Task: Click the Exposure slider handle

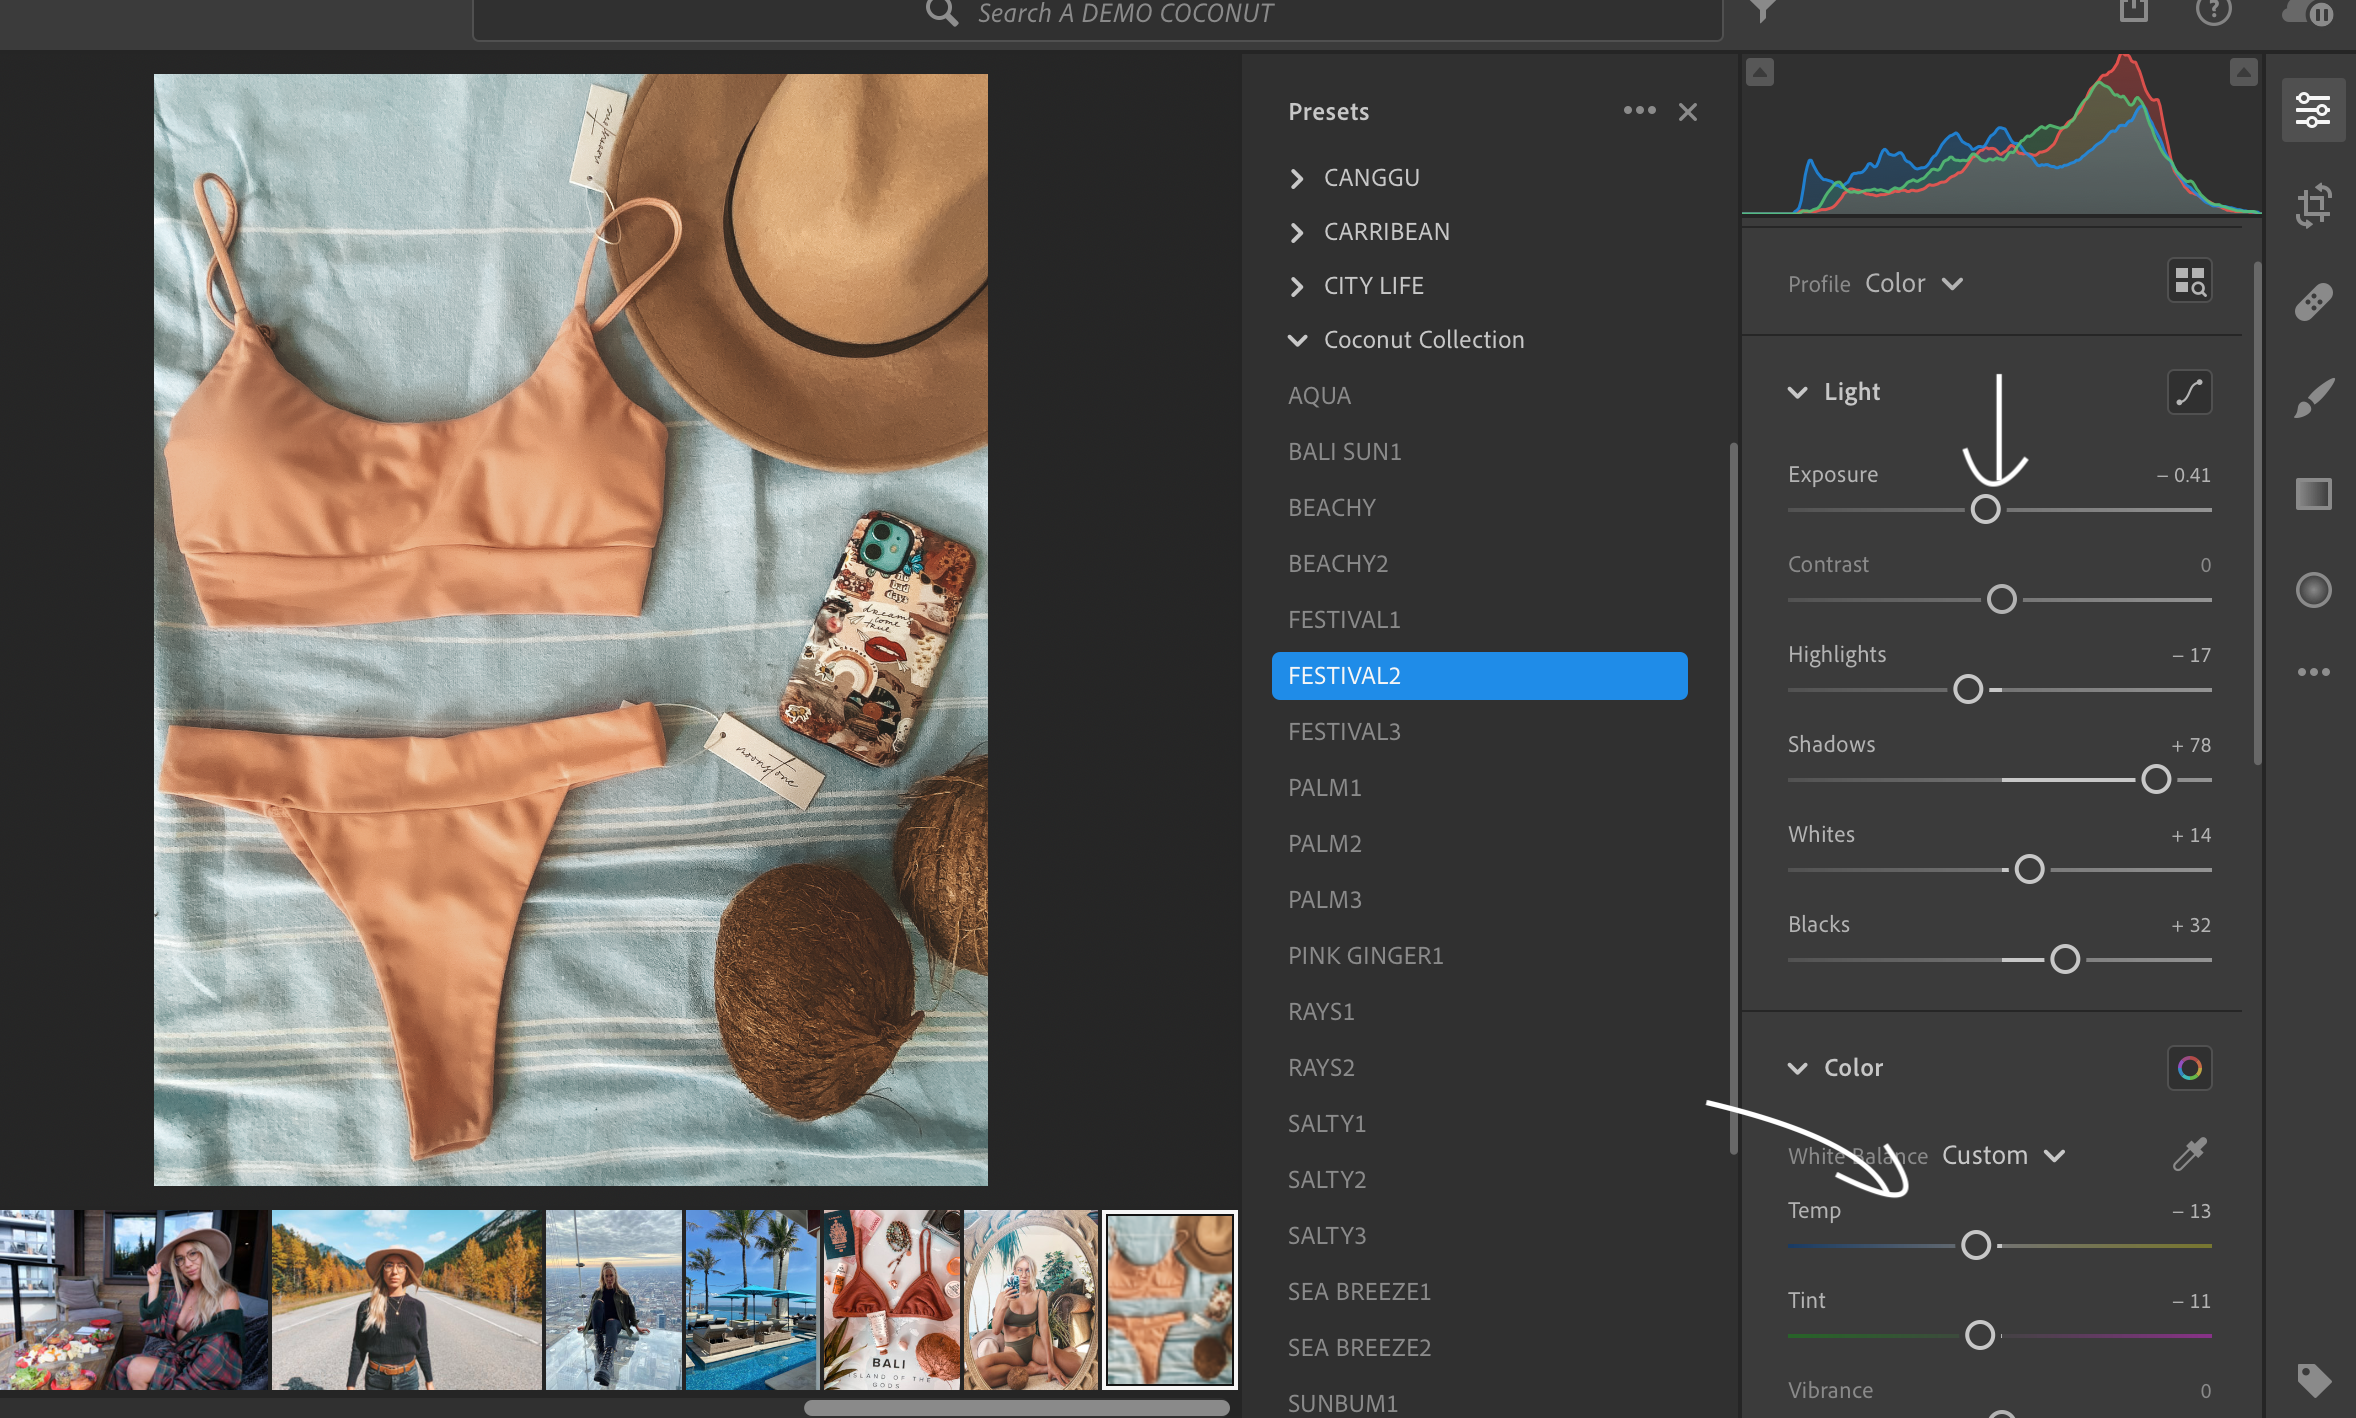Action: pyautogui.click(x=1985, y=509)
